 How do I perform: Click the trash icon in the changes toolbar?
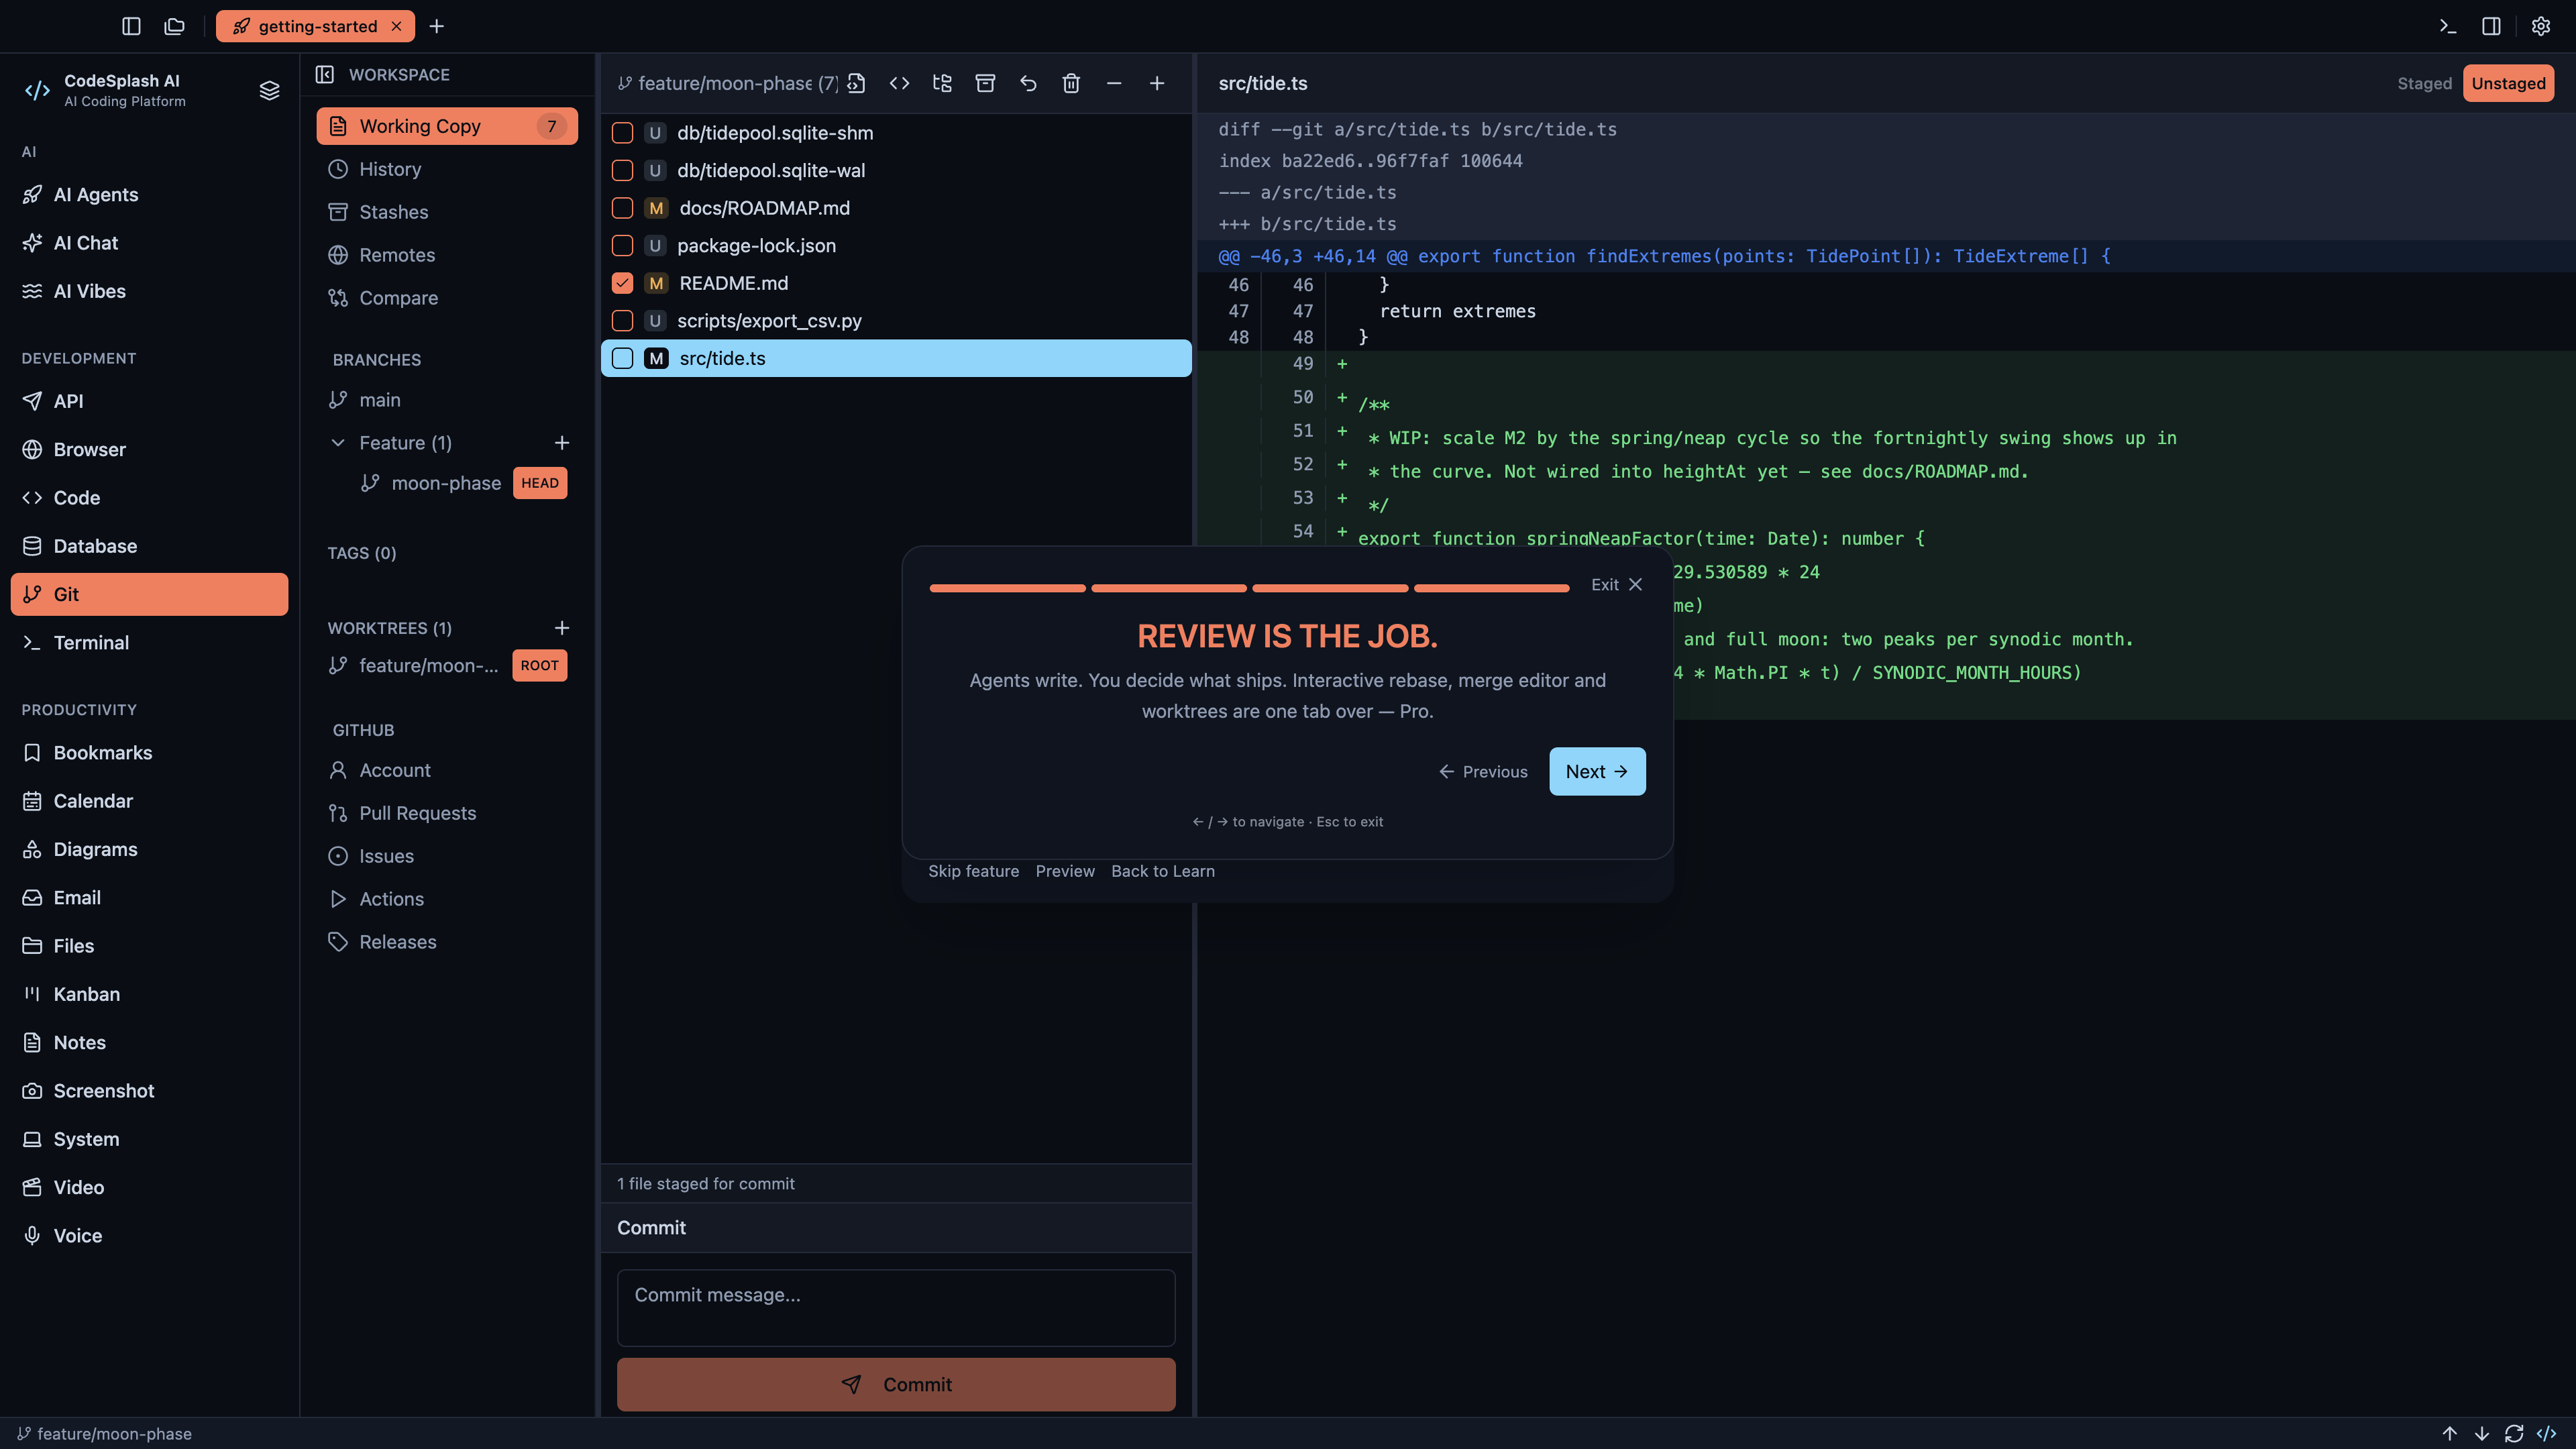(1071, 83)
